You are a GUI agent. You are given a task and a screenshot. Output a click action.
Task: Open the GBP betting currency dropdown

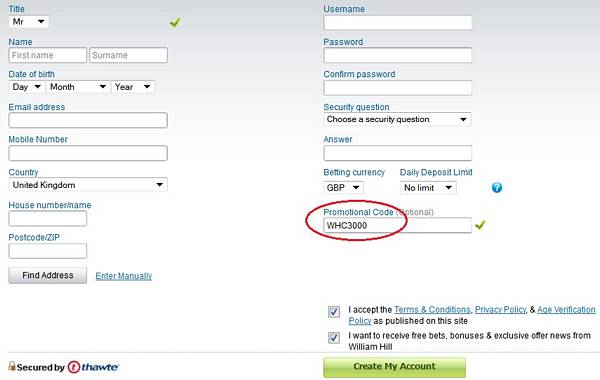(343, 188)
